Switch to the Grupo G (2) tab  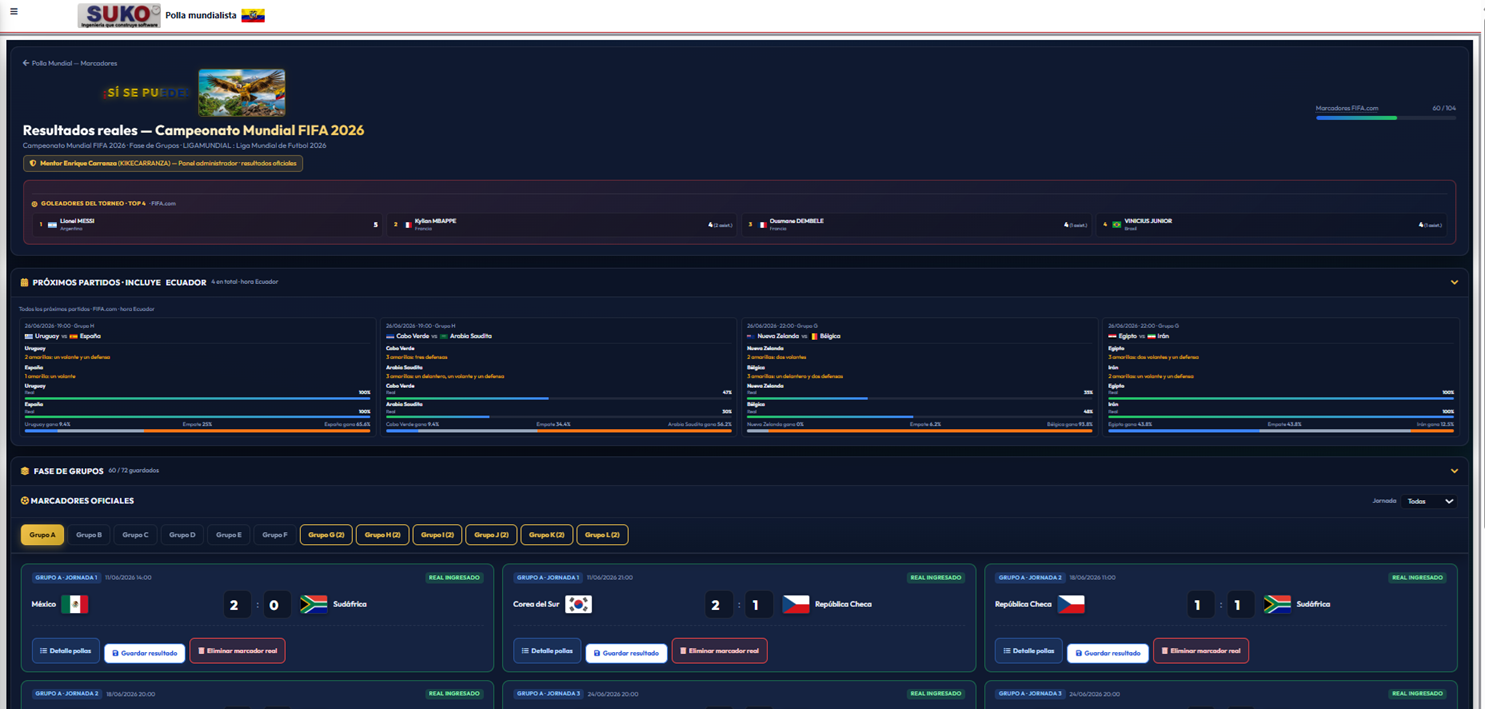(326, 535)
